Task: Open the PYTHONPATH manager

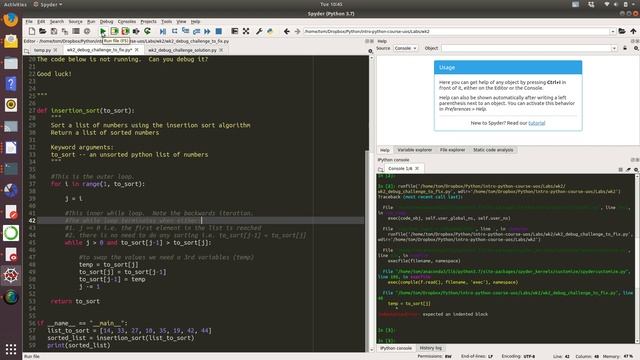Action: point(270,31)
